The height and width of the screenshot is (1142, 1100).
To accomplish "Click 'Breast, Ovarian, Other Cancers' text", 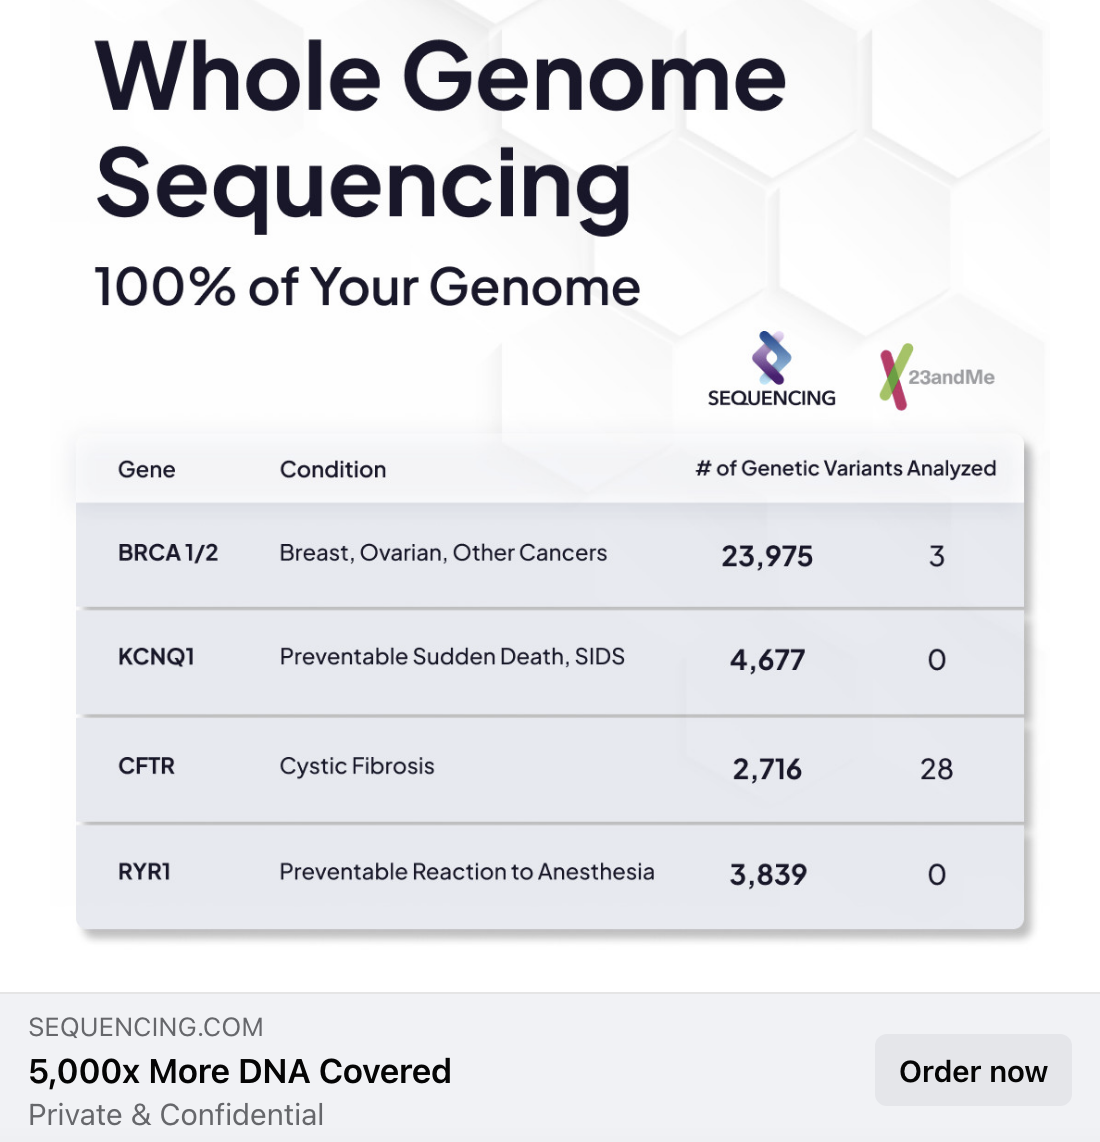I will (x=443, y=553).
